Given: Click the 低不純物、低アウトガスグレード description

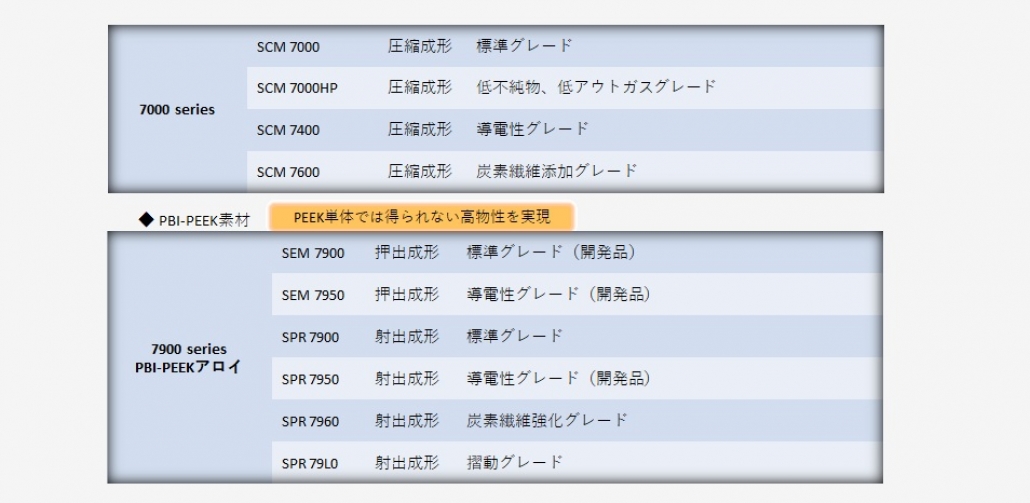Looking at the screenshot, I should 596,87.
